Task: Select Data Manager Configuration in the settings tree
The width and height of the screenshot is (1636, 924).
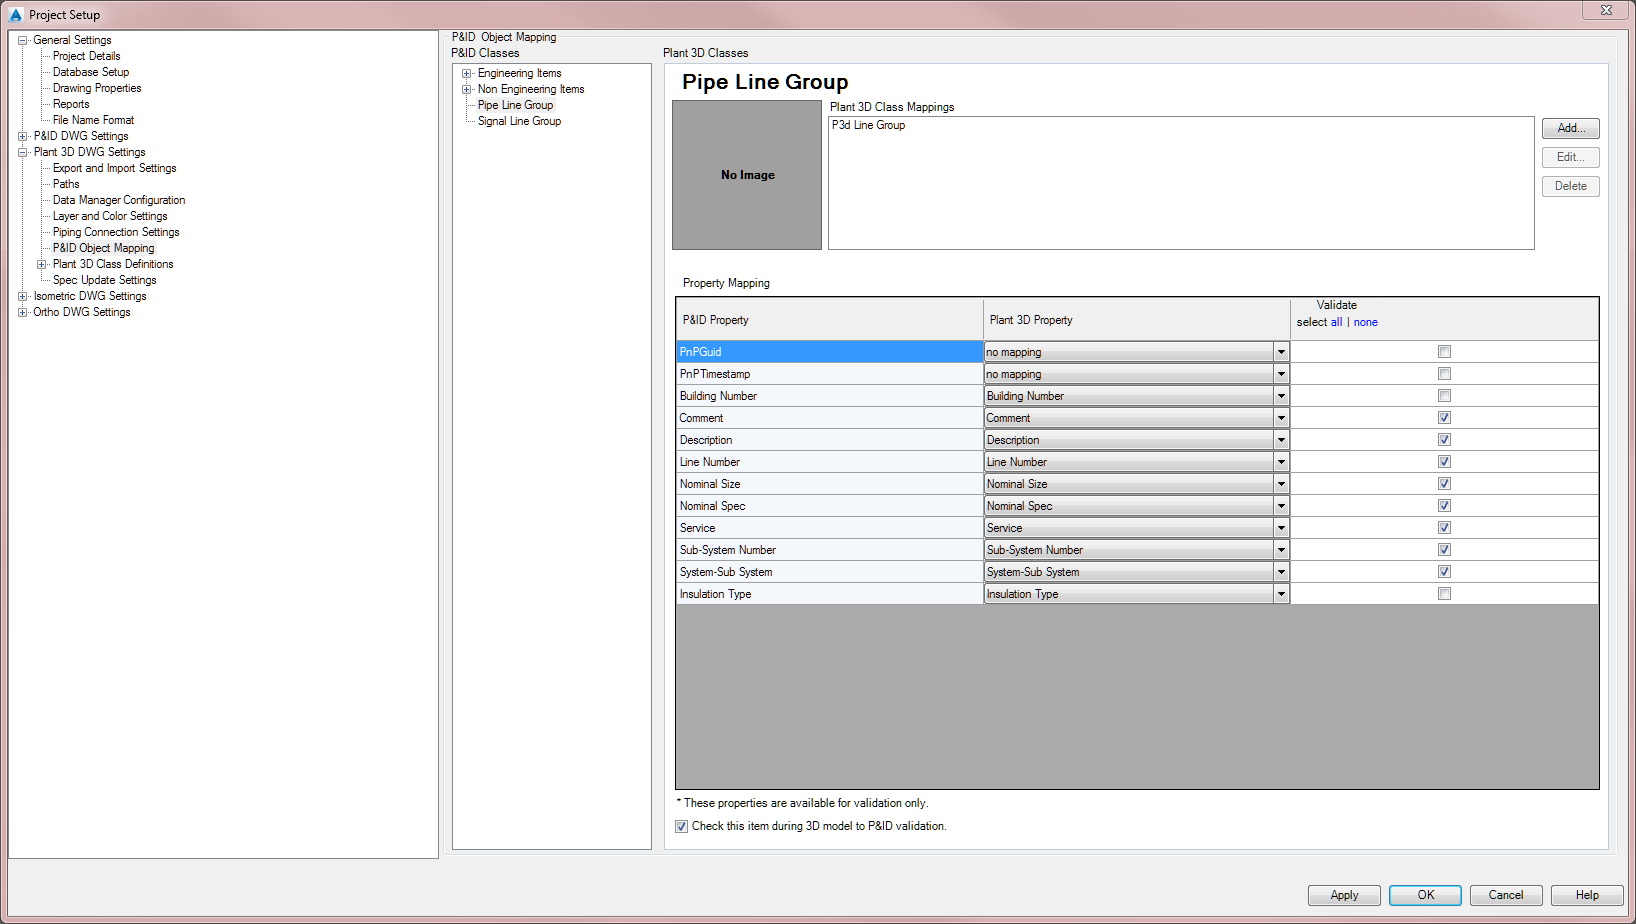Action: click(x=118, y=199)
